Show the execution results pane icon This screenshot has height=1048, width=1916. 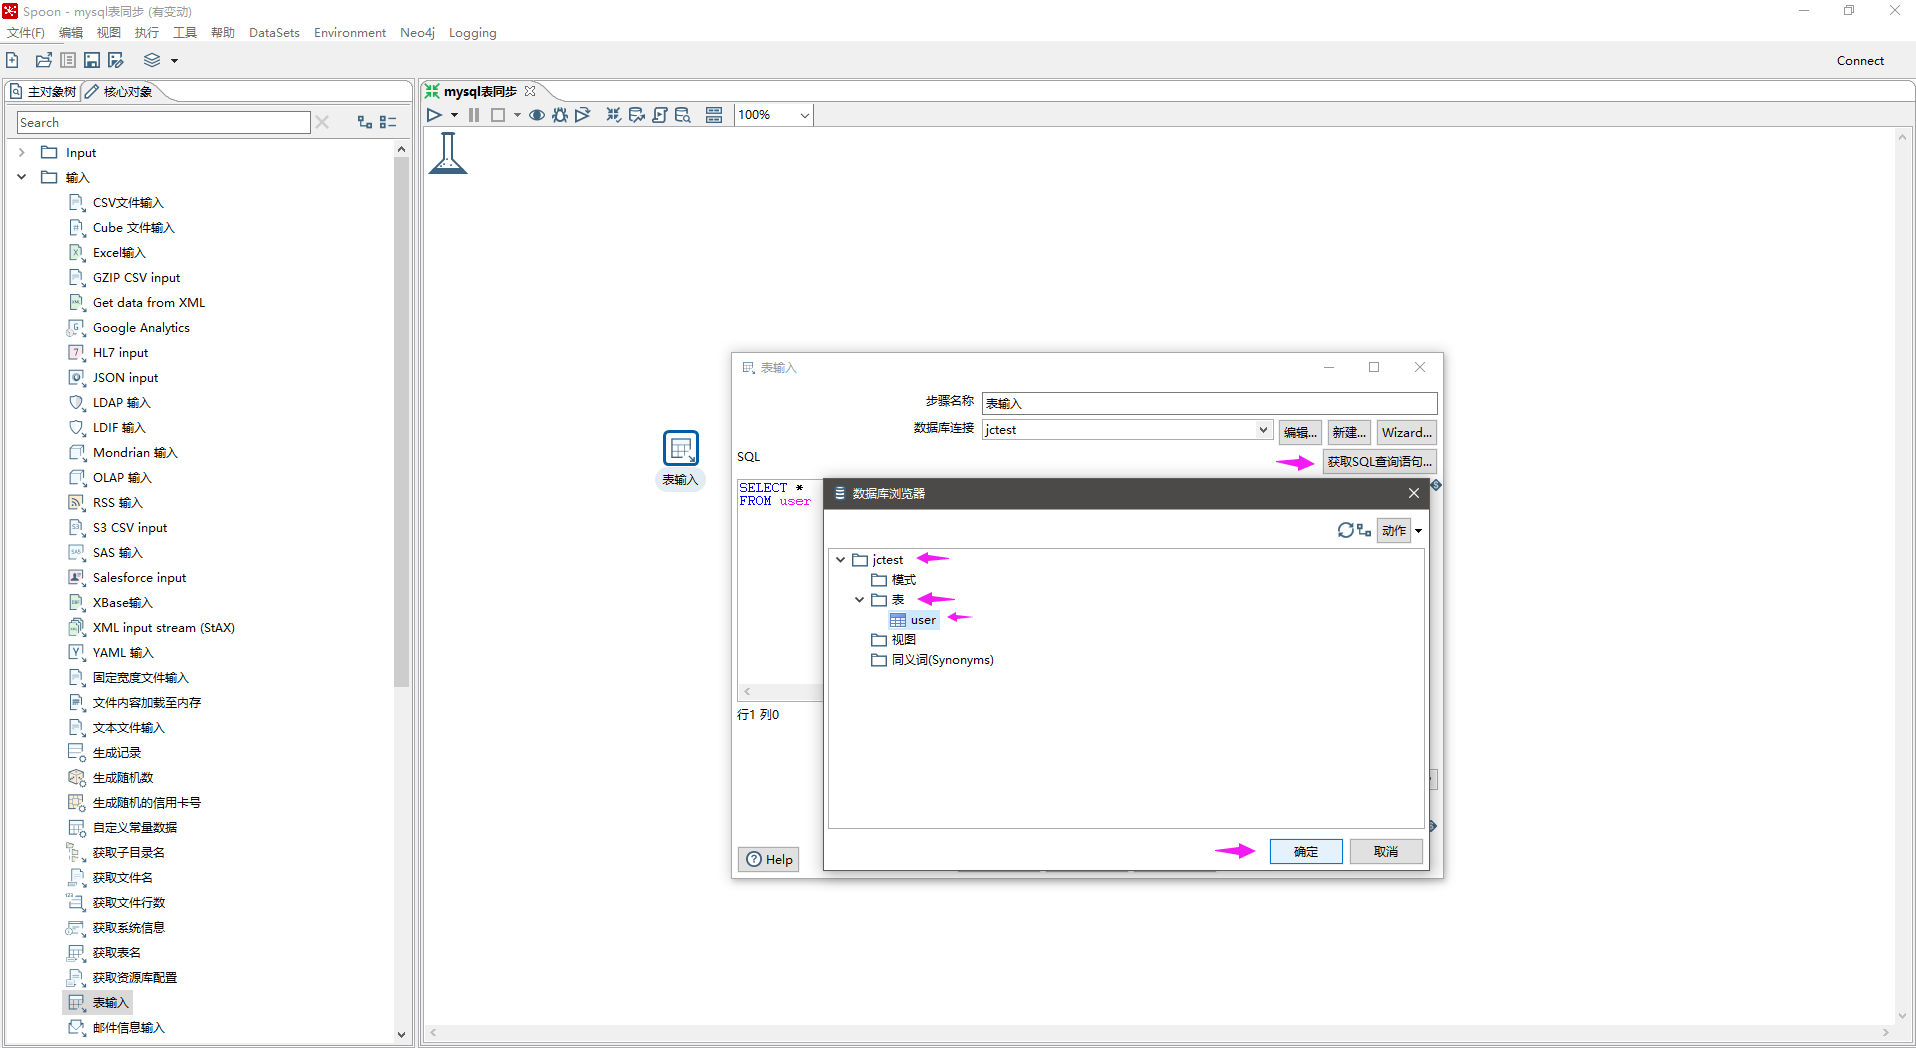pos(714,115)
